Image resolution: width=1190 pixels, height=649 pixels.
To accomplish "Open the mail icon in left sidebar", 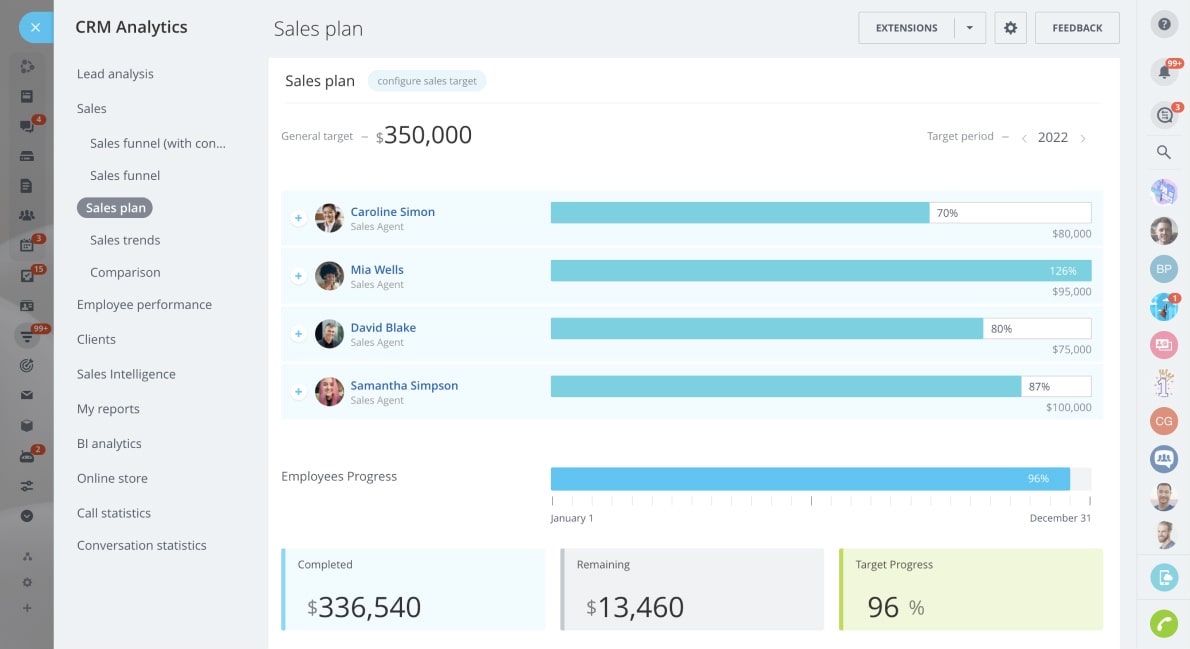I will (27, 395).
